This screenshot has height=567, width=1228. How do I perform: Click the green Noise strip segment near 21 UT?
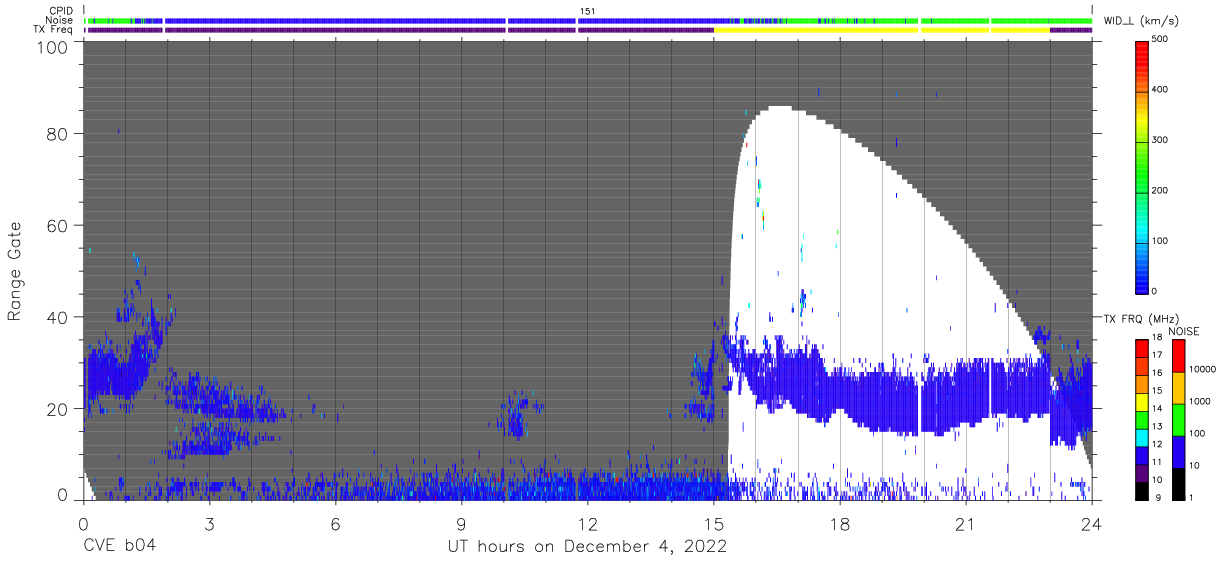click(x=955, y=20)
